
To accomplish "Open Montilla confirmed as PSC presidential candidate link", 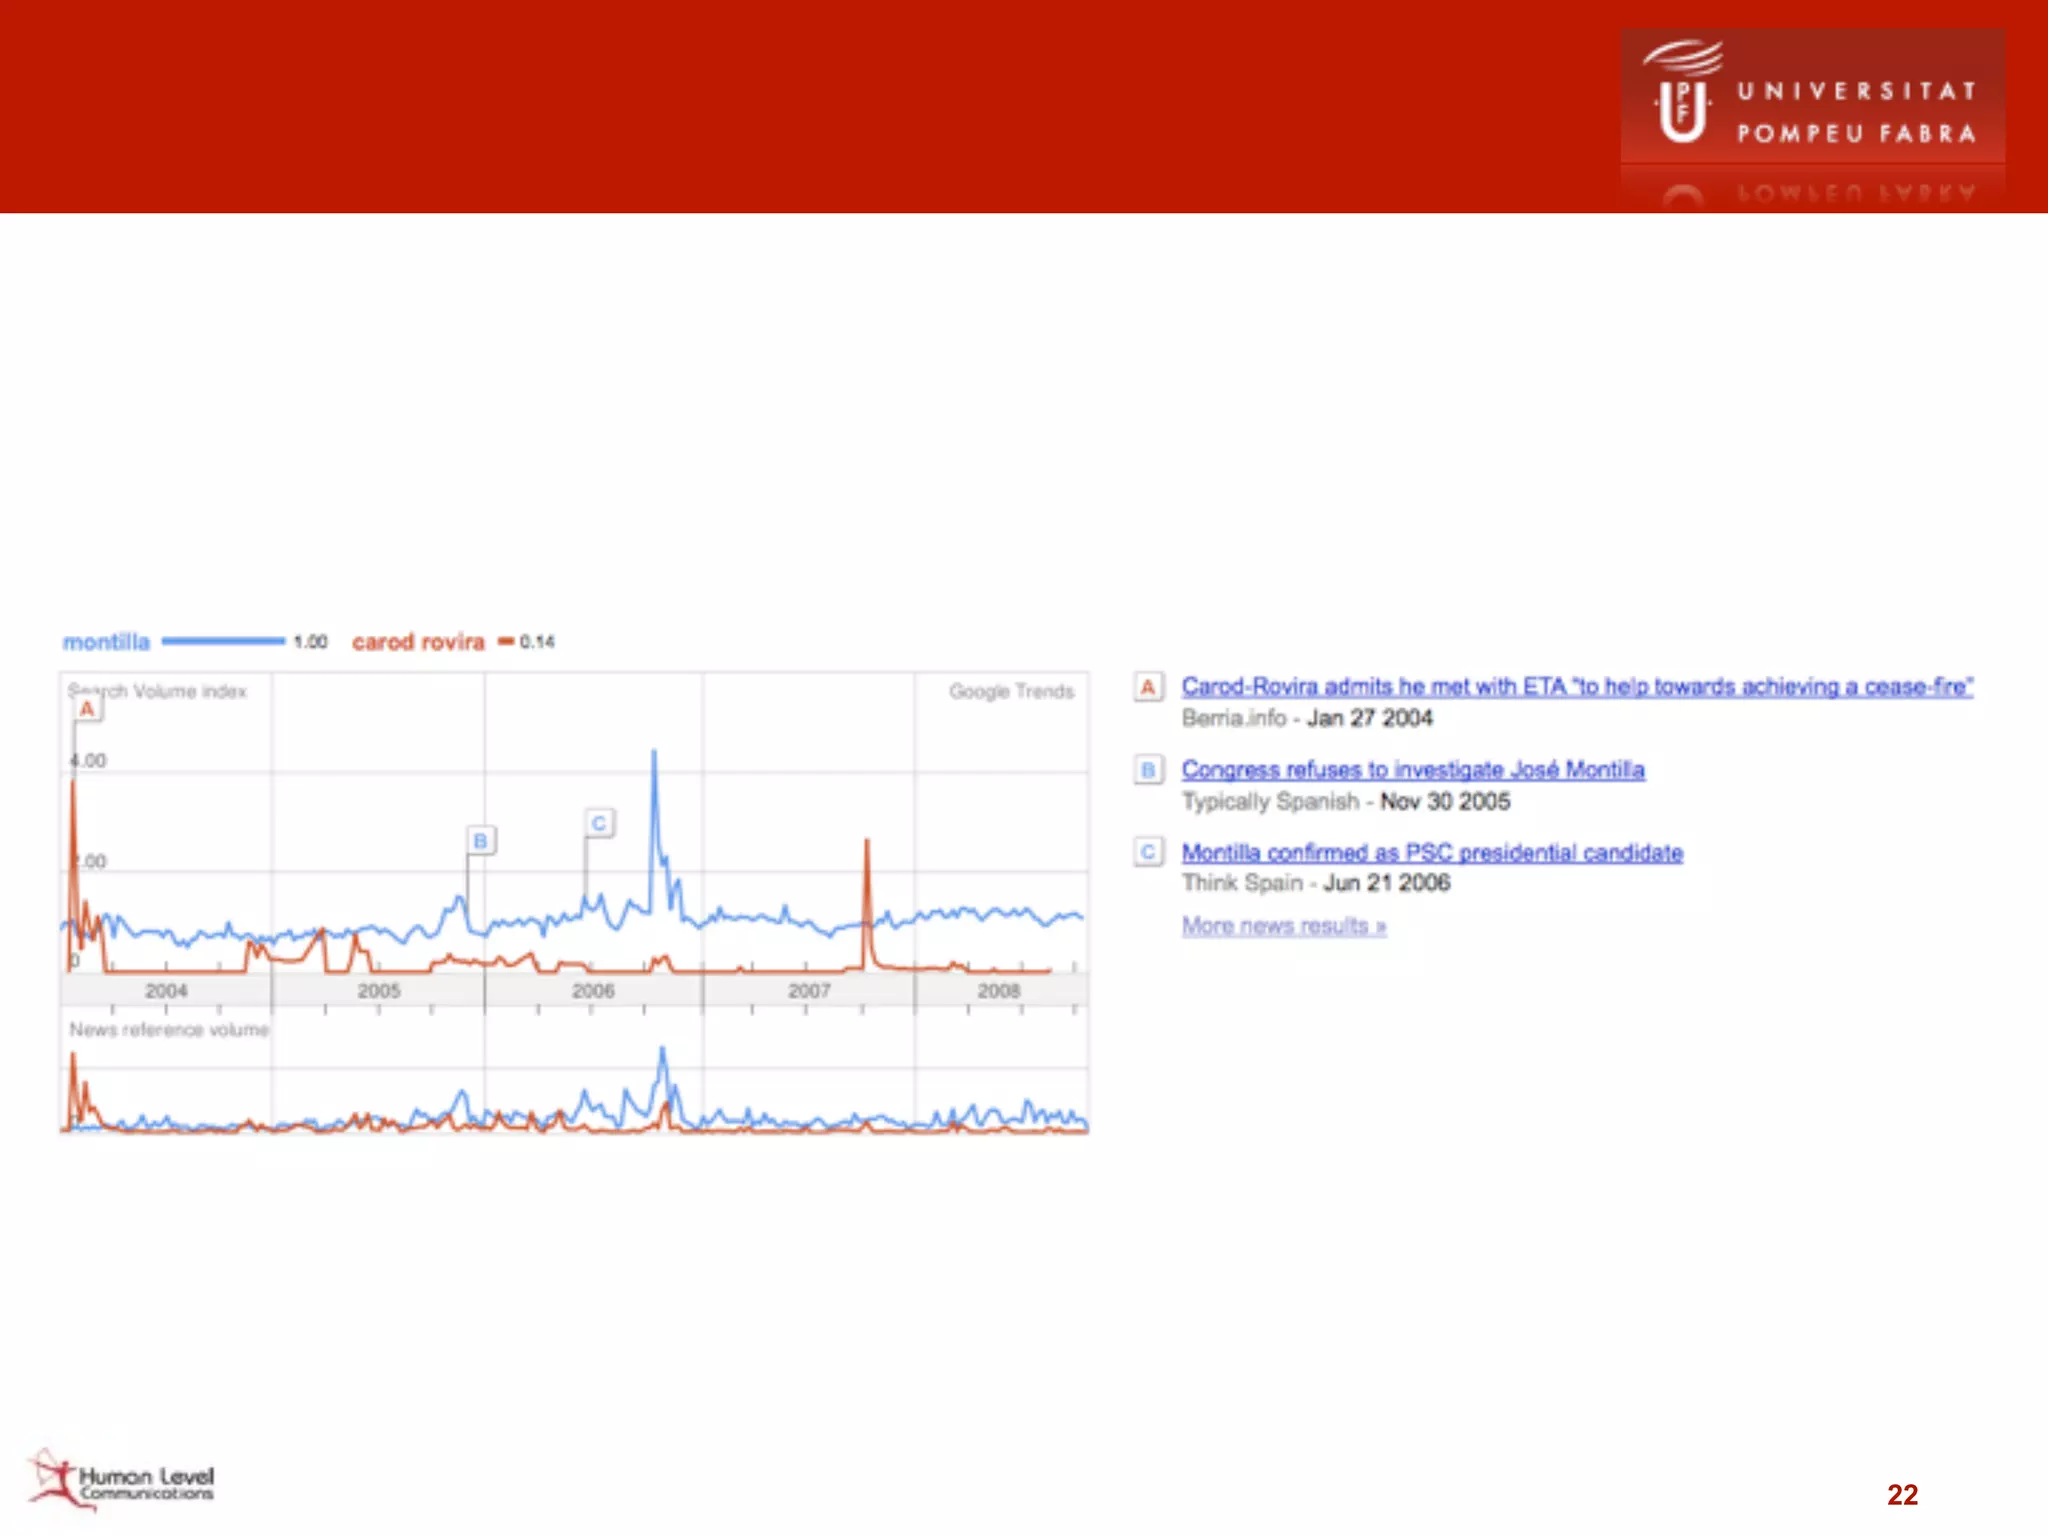I will click(x=1431, y=853).
